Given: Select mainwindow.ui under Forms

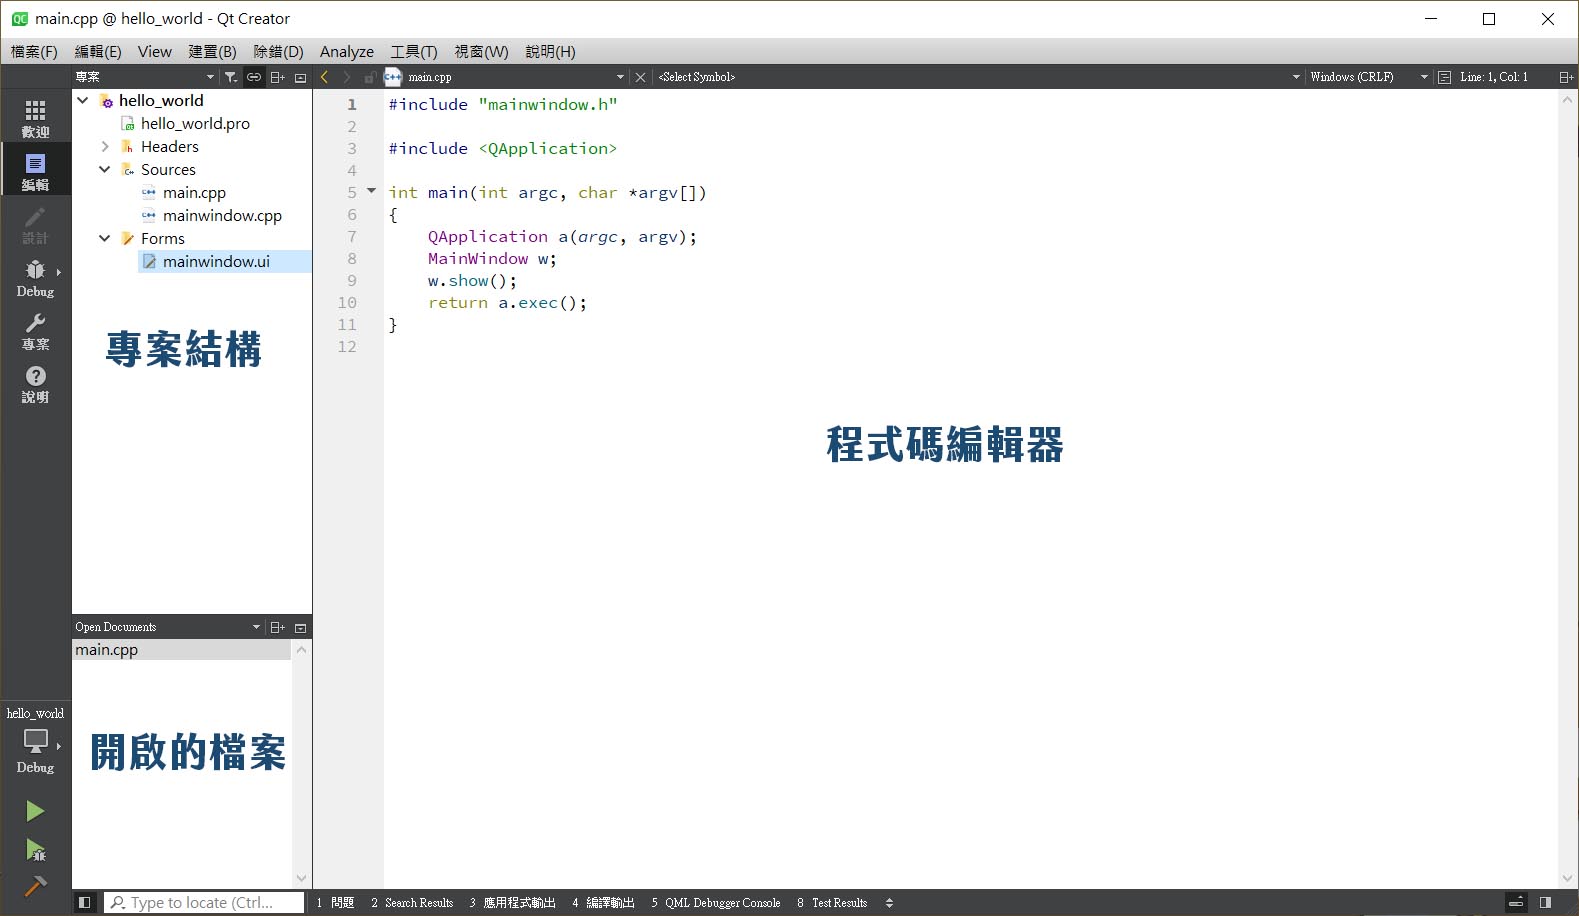Looking at the screenshot, I should point(216,261).
